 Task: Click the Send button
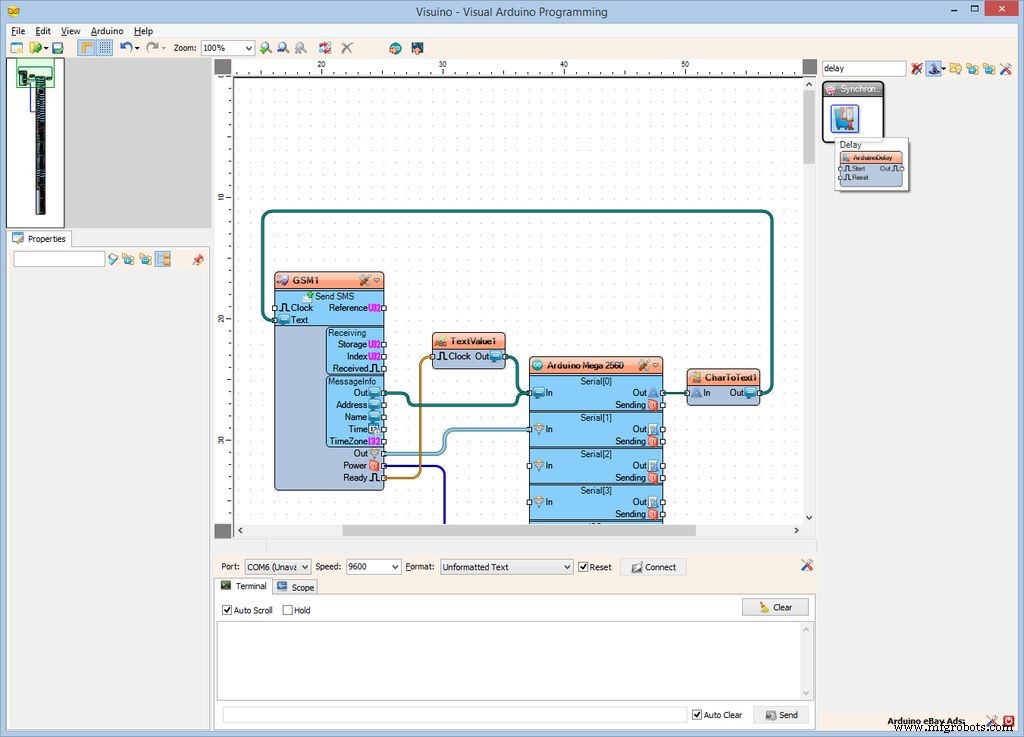[x=780, y=715]
